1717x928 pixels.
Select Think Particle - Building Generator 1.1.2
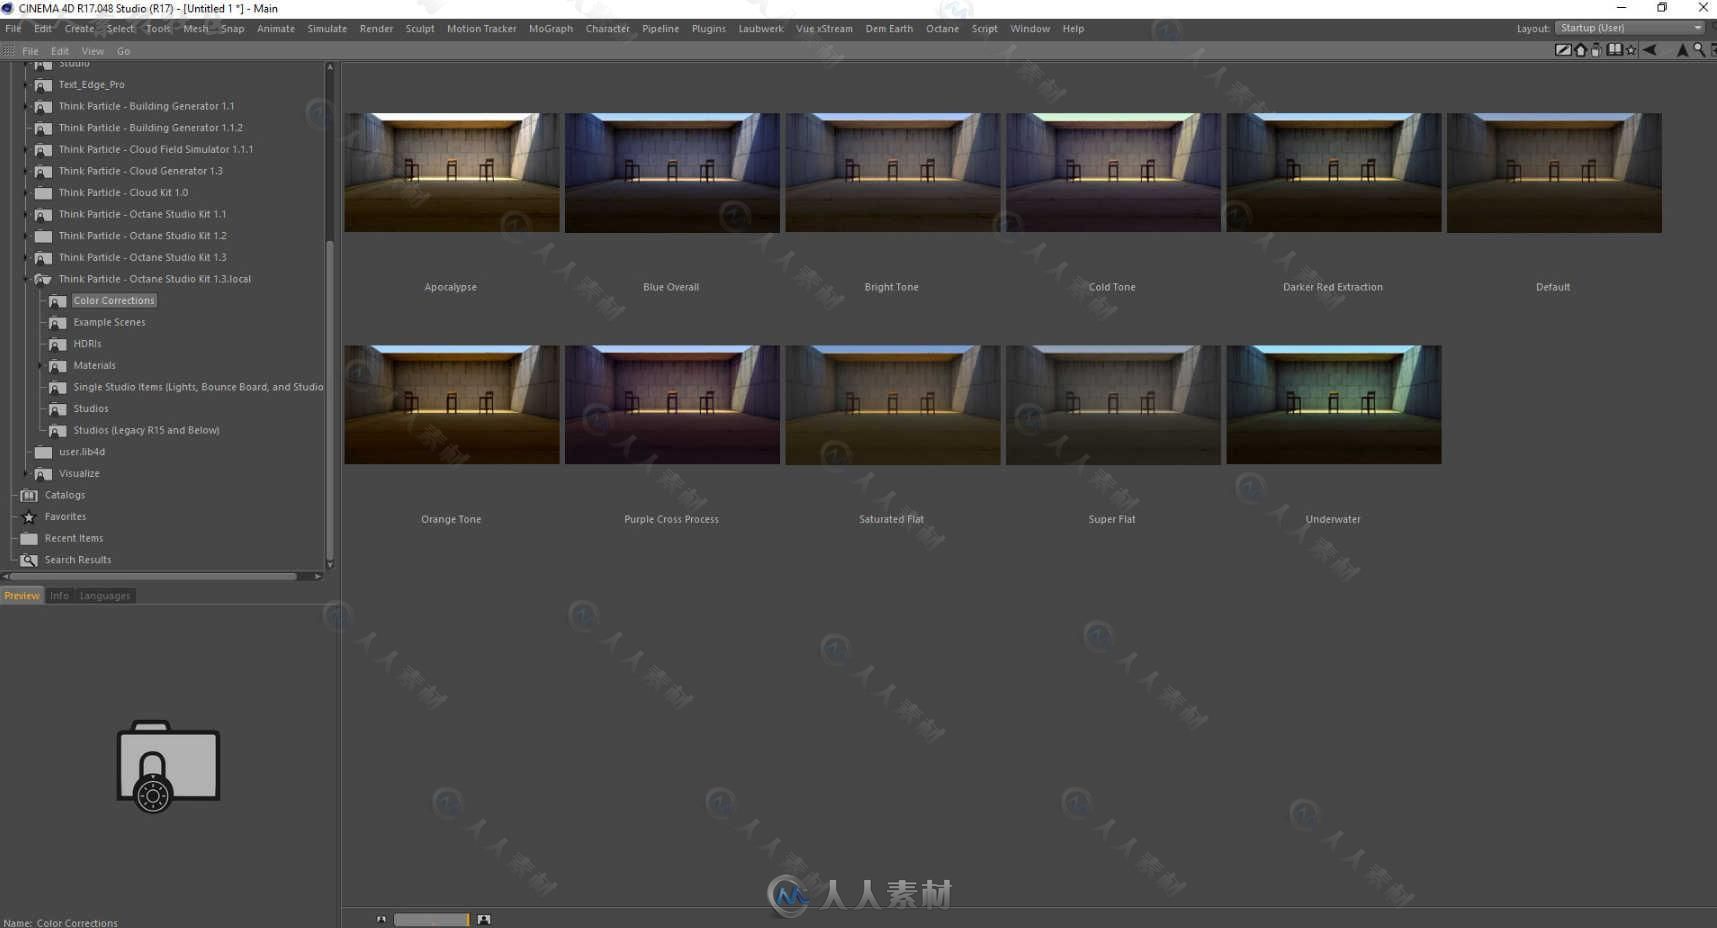[150, 128]
